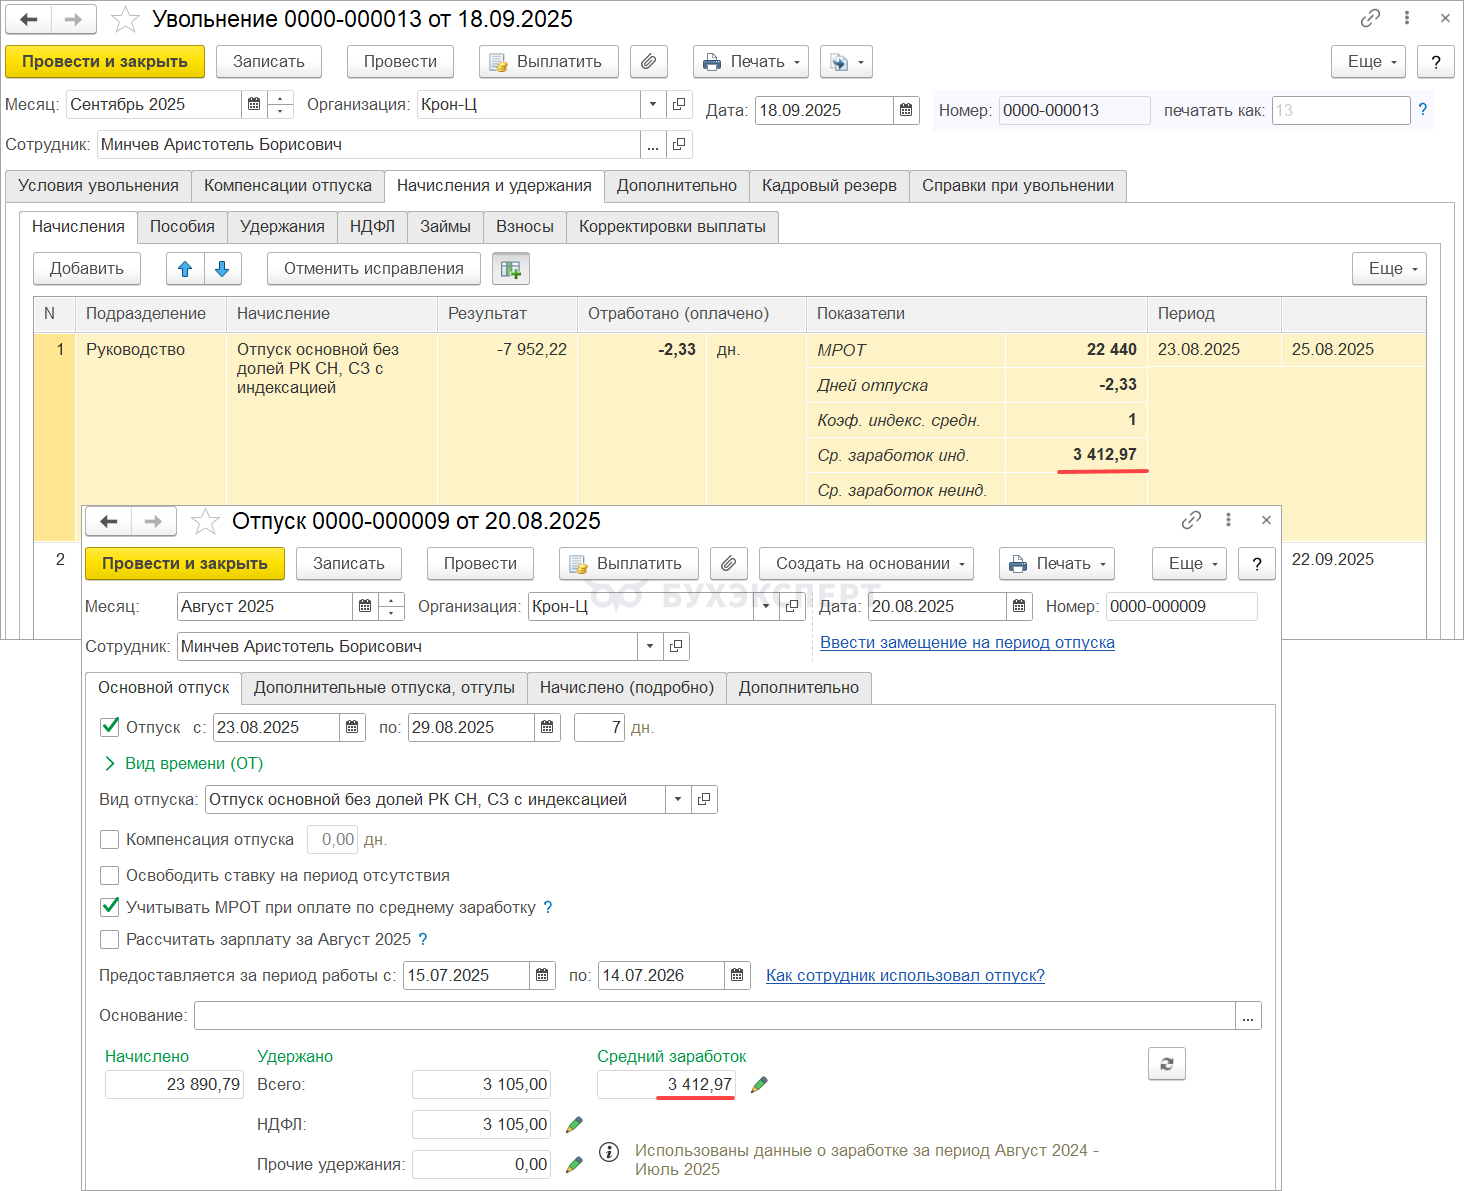Open Создать на основании dropdown
Viewport: 1464px width, 1191px height.
click(866, 564)
